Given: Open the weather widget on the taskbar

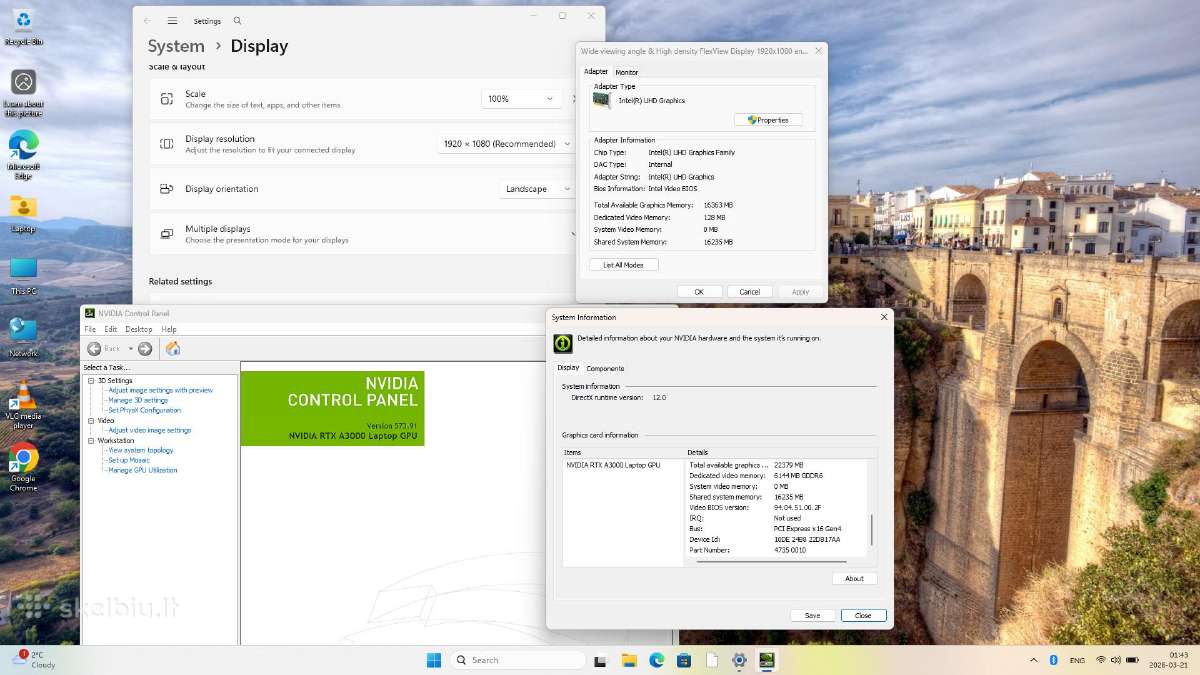Looking at the screenshot, I should (x=33, y=659).
